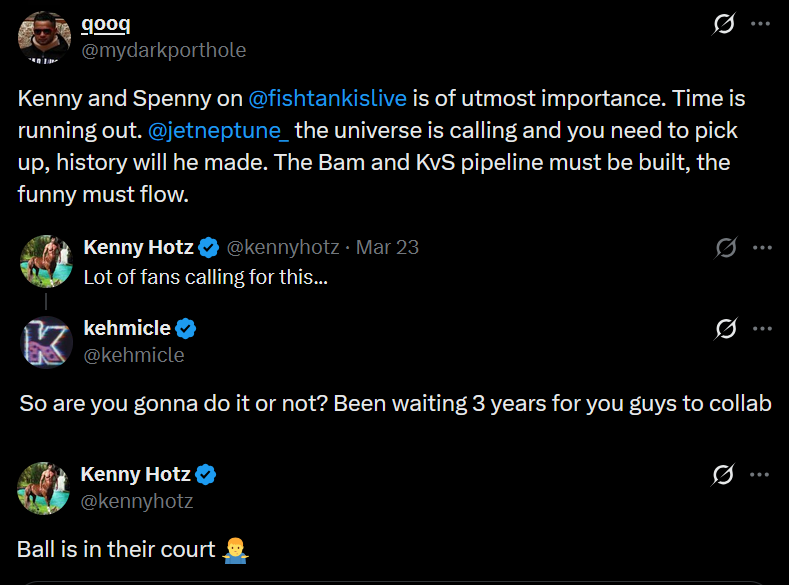Click the Grok icon on quoted Kenny Hotz post
789x585 pixels.
727,247
